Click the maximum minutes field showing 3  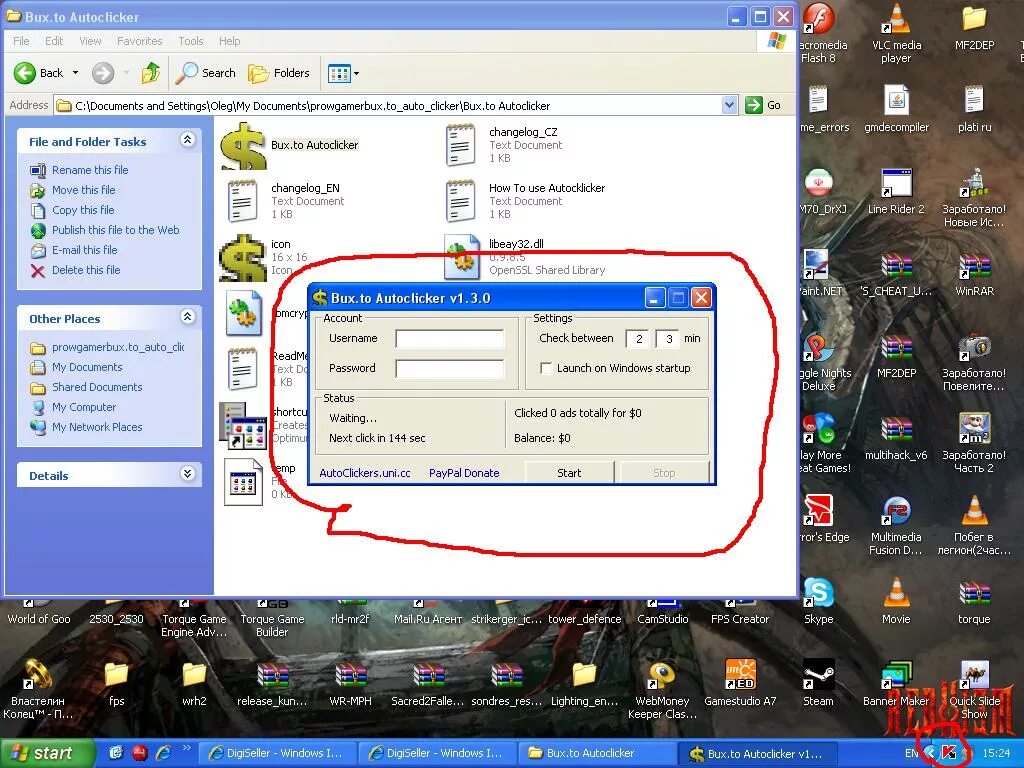667,339
